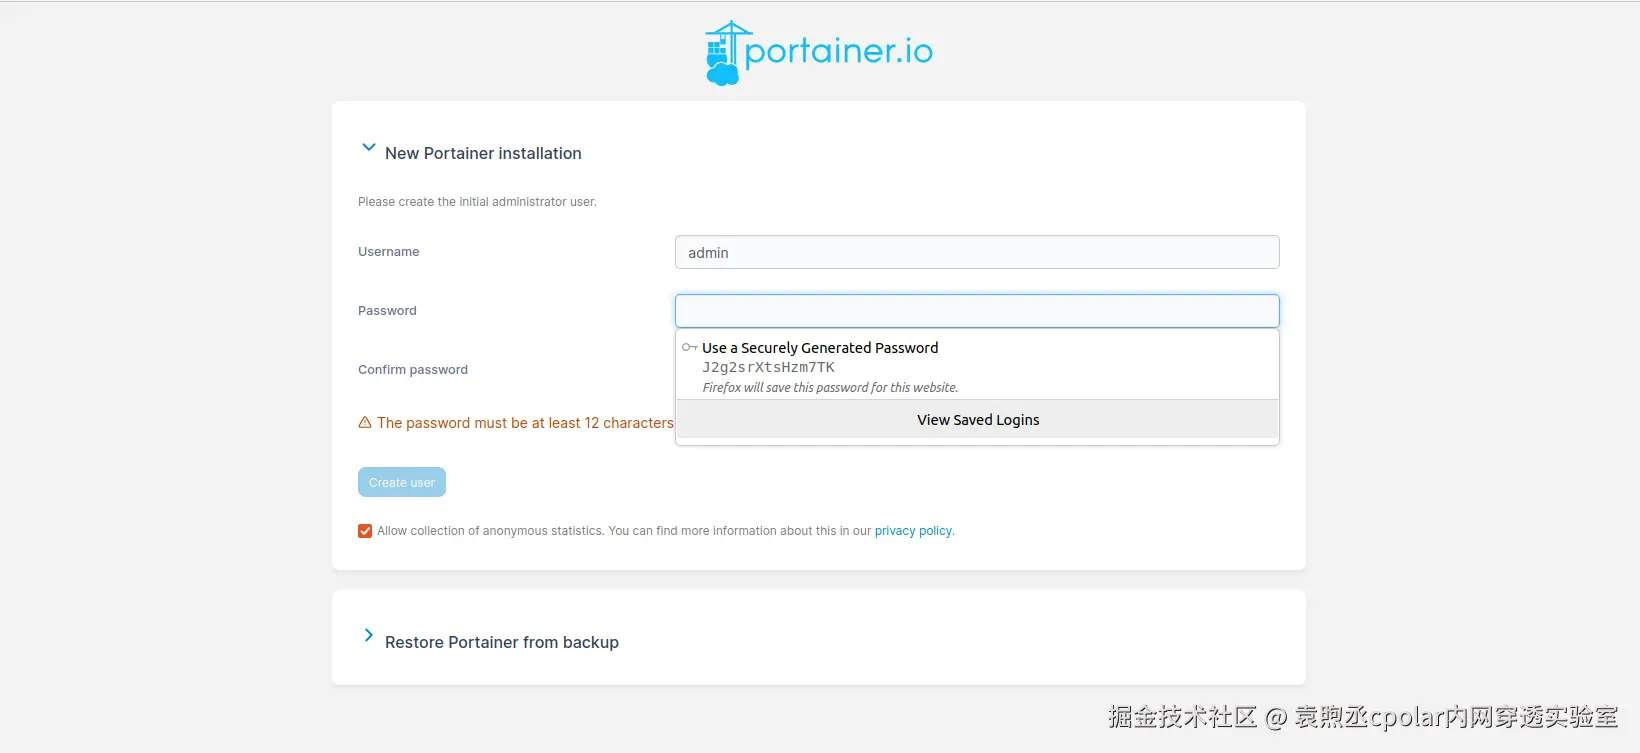1640x753 pixels.
Task: Open View Saved Logins
Action: pyautogui.click(x=977, y=420)
